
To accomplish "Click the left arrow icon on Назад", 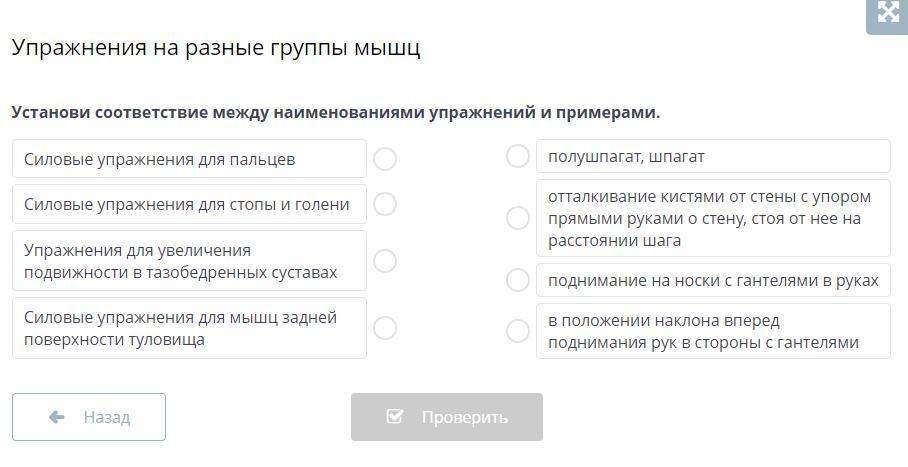I will tap(57, 417).
